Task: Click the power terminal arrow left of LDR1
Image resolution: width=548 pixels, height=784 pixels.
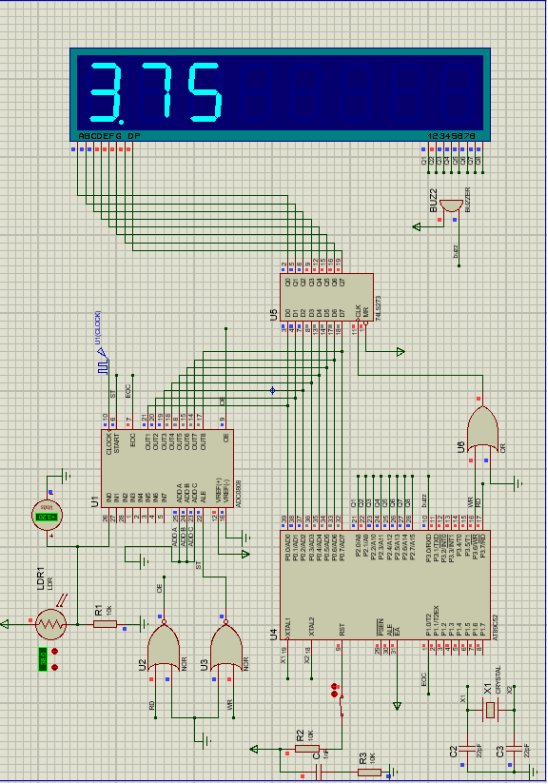Action: (x=5, y=624)
